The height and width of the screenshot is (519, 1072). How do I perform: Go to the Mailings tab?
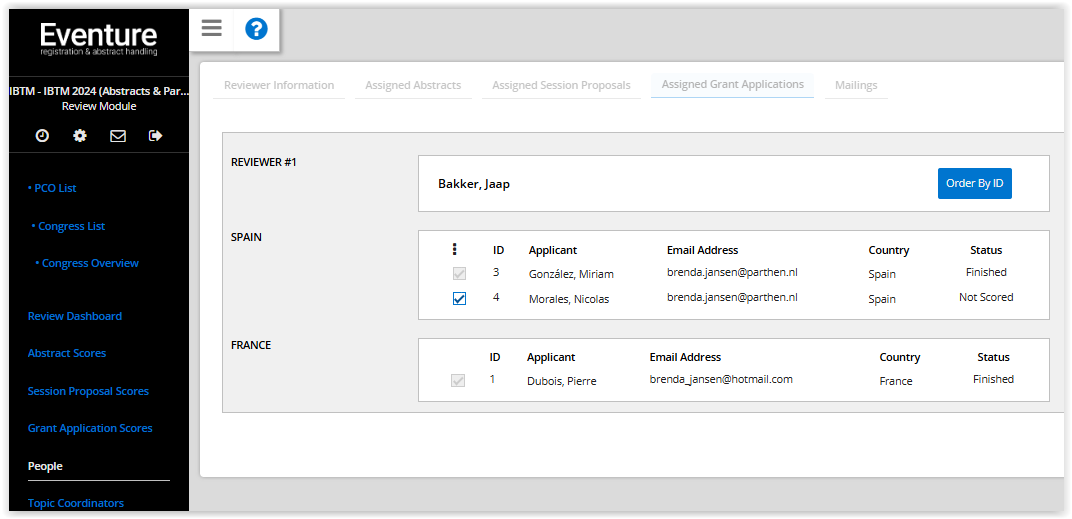(856, 85)
